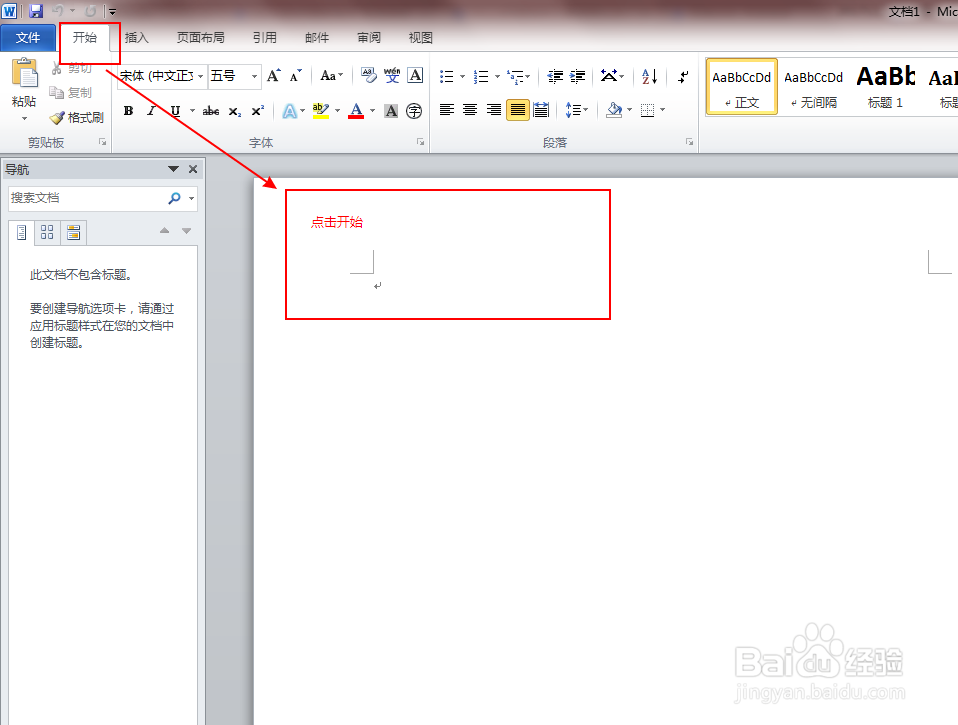Toggle Bold formatting
This screenshot has width=958, height=725.
coord(128,111)
